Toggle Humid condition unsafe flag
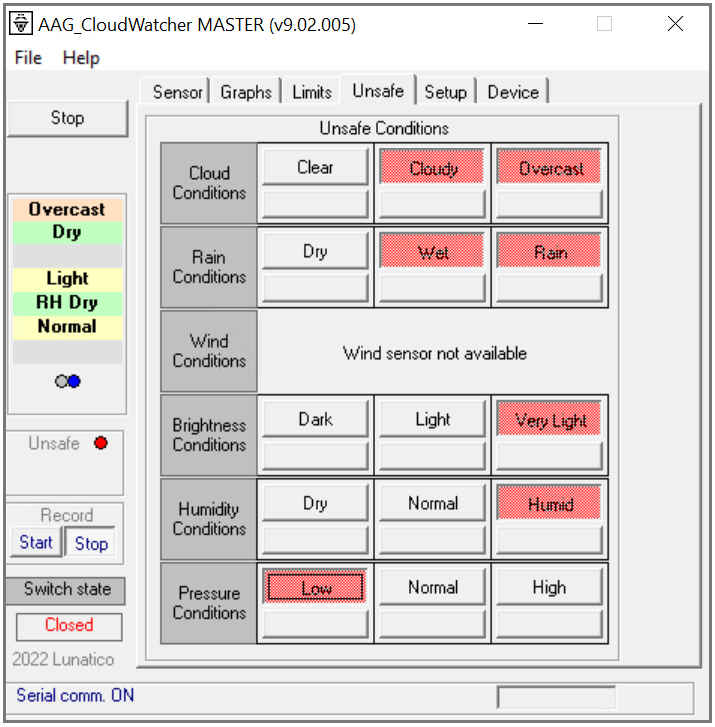Viewport: 715px width, 727px height. (550, 504)
